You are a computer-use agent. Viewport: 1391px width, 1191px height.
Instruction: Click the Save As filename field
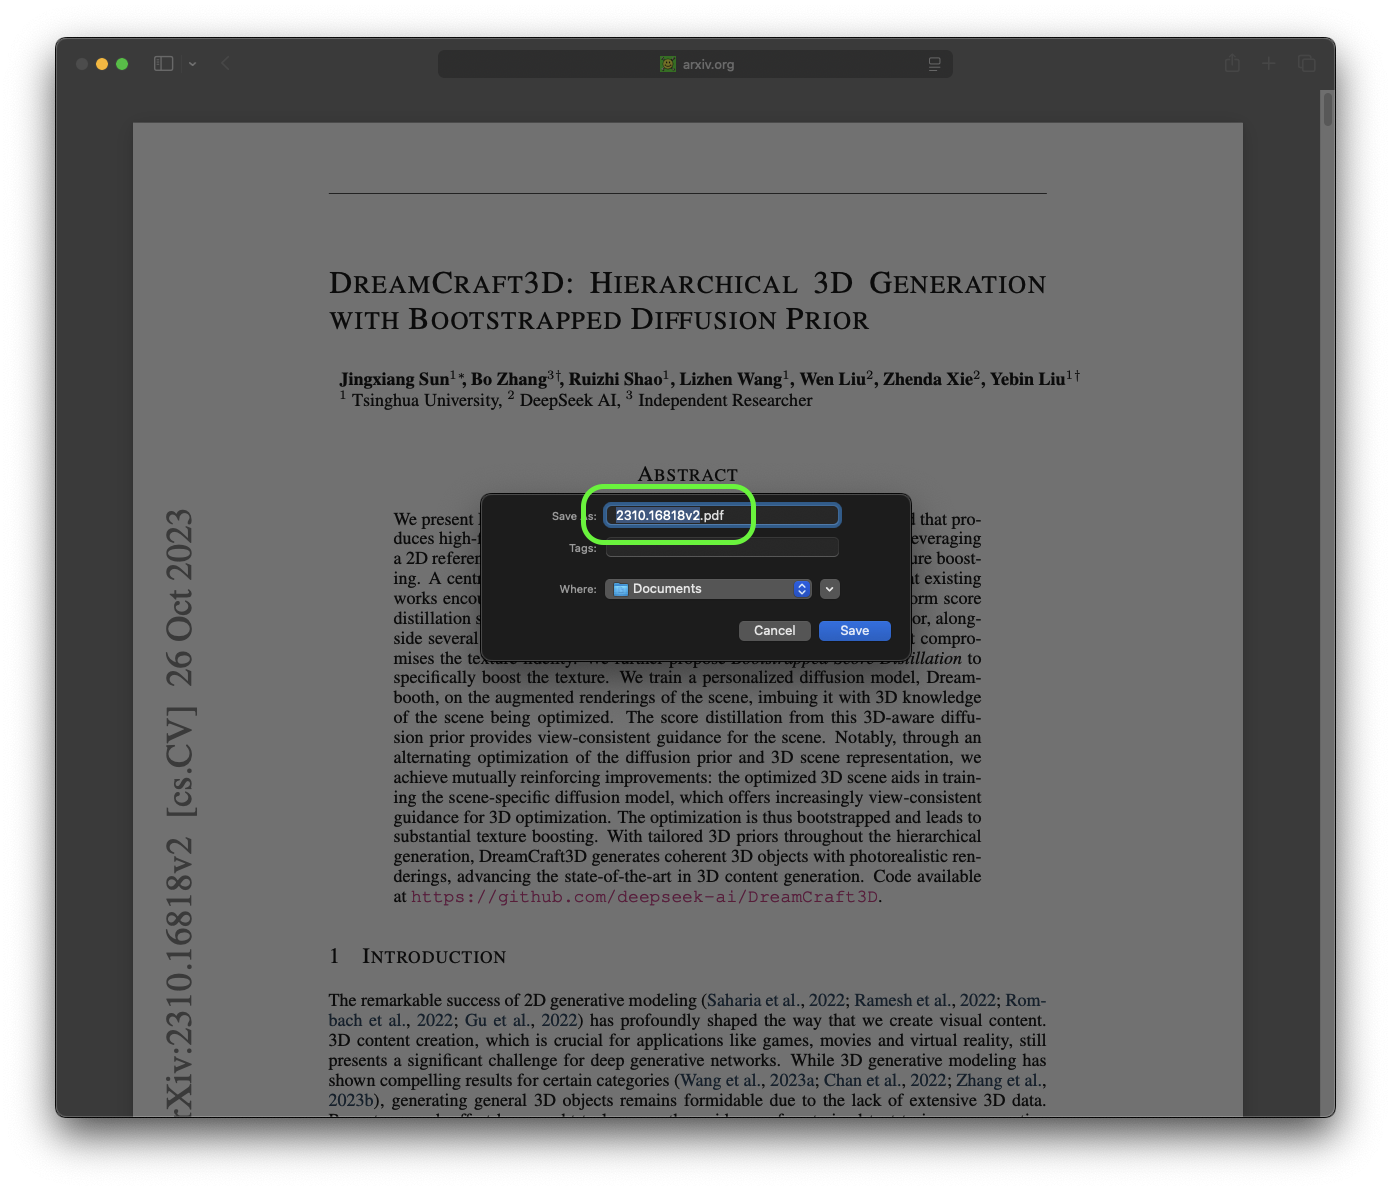click(721, 515)
